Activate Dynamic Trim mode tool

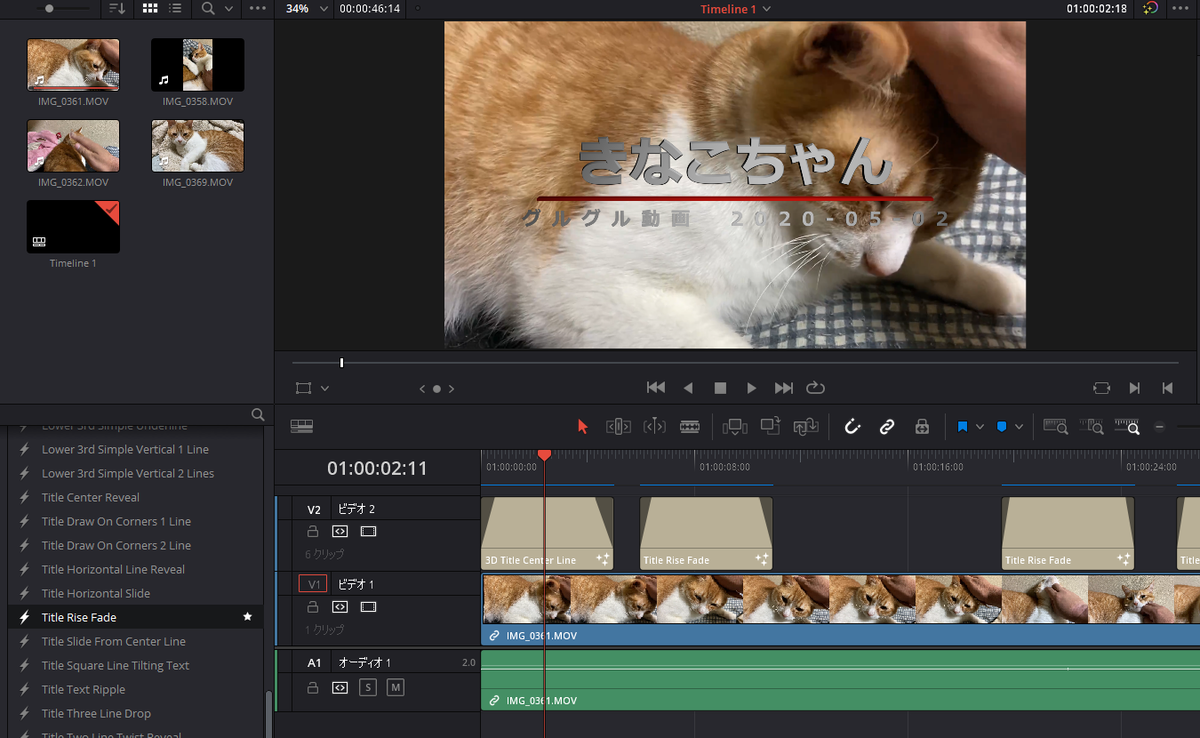[654, 427]
